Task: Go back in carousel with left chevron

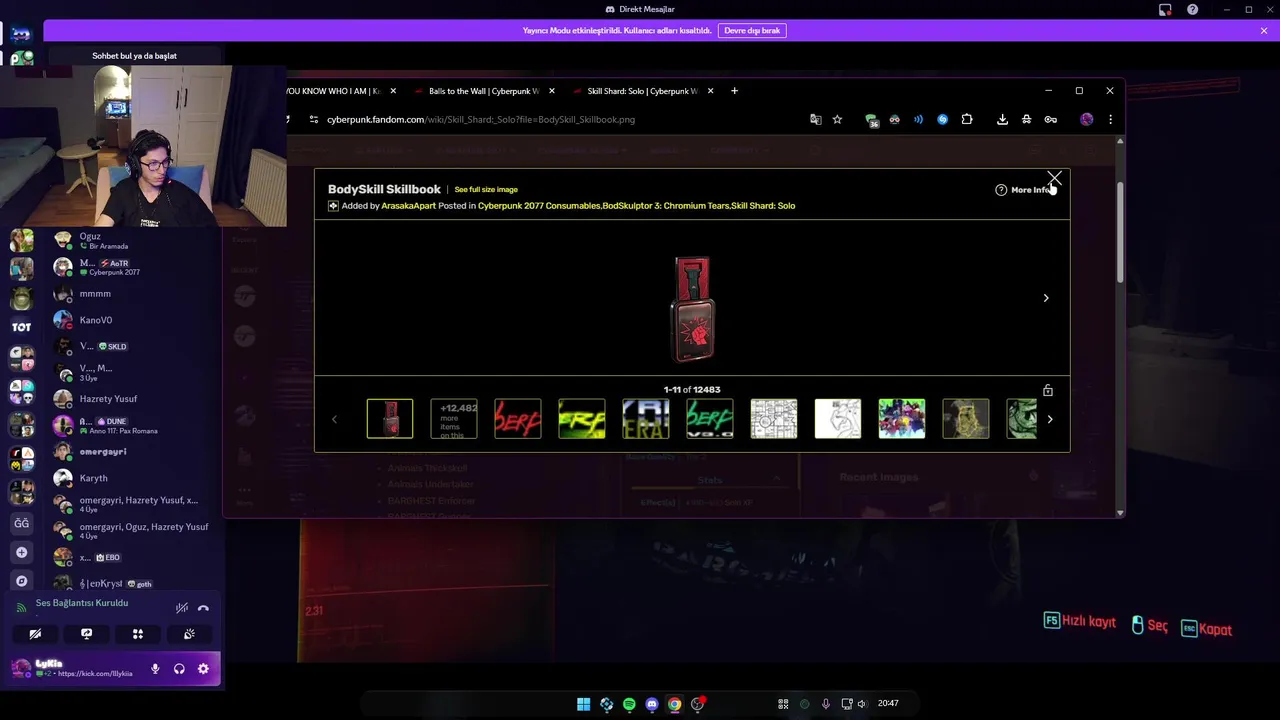Action: click(334, 419)
